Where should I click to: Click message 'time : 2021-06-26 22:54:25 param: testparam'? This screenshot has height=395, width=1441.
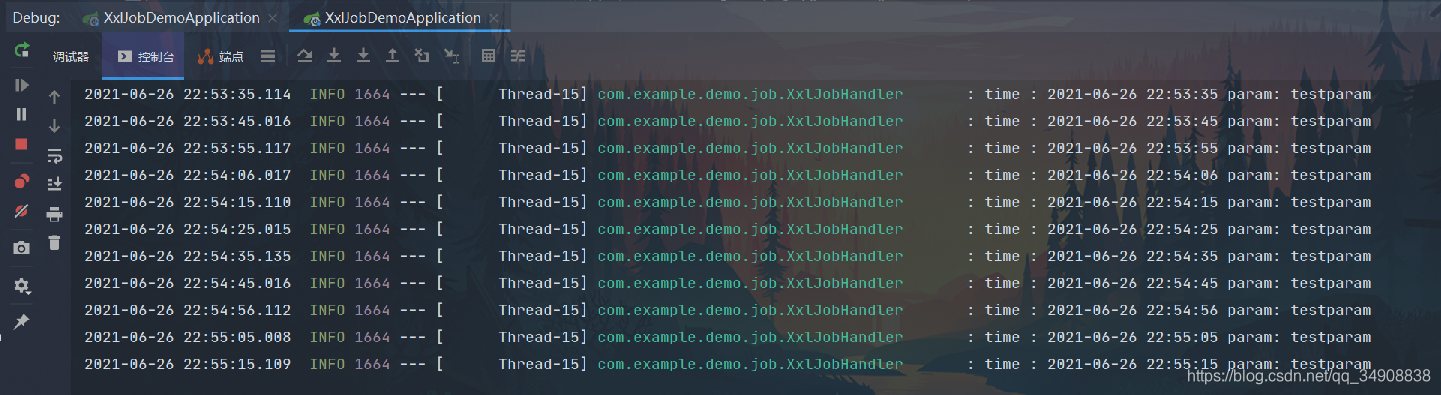pos(1178,229)
